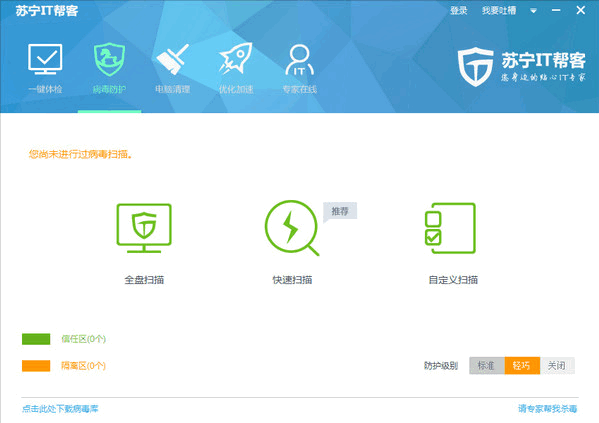599x423 pixels.
Task: Set protection level to 标准
Action: click(487, 366)
